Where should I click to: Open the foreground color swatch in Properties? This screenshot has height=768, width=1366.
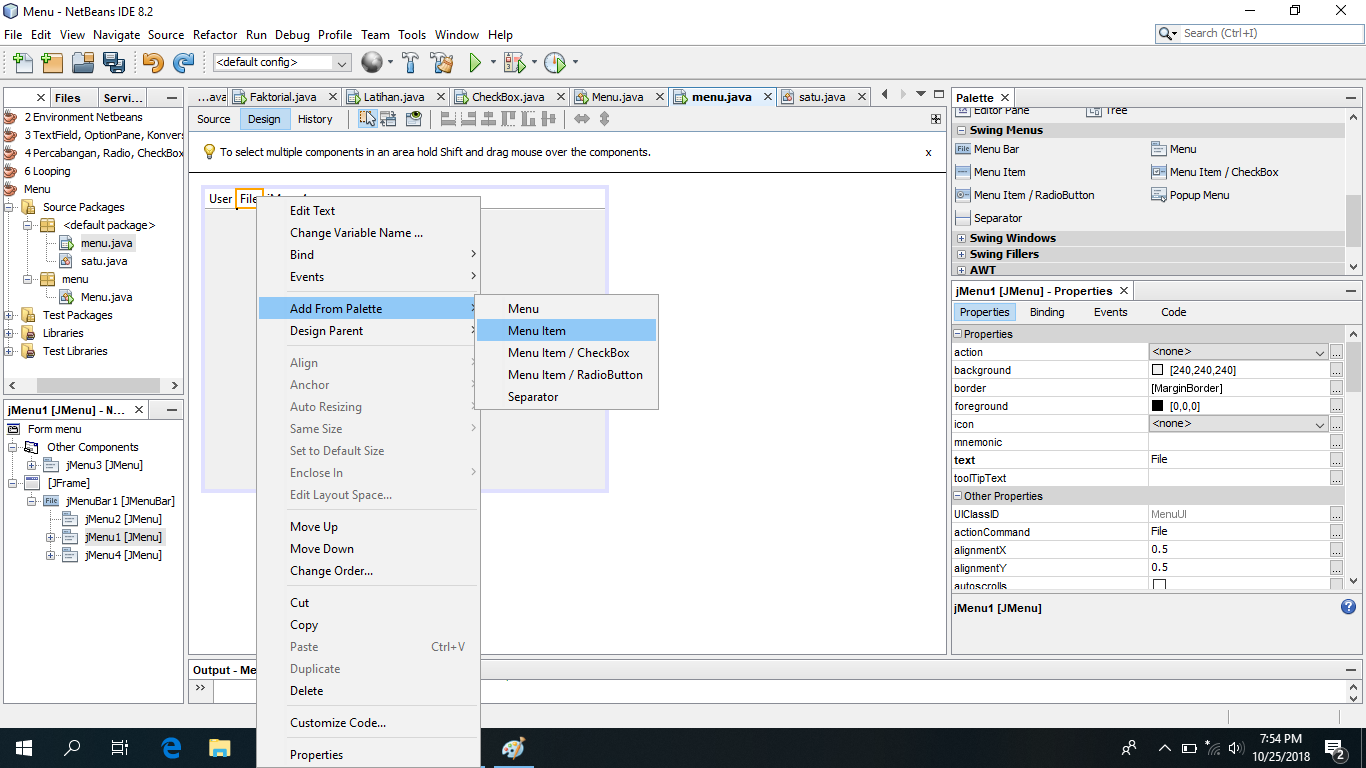tap(1157, 406)
